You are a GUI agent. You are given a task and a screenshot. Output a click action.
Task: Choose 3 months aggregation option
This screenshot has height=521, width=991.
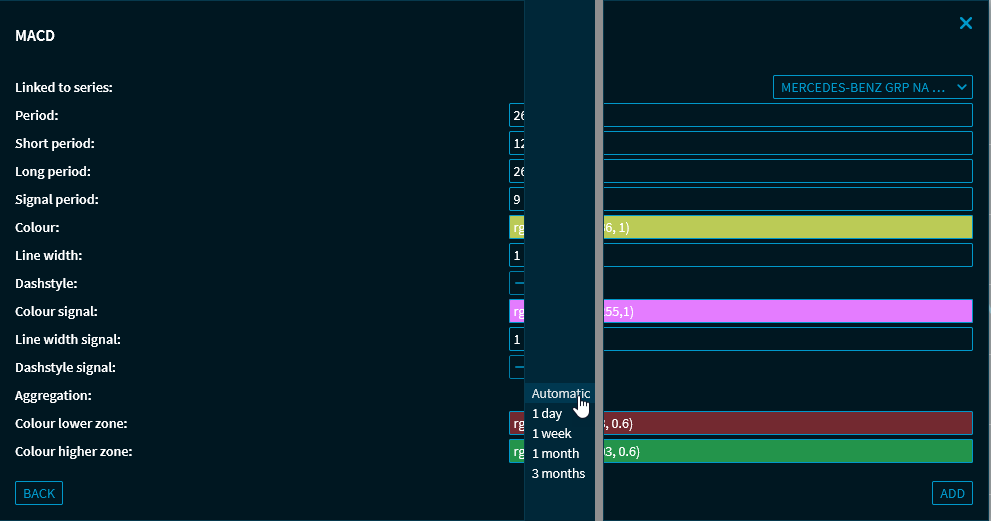coord(558,474)
